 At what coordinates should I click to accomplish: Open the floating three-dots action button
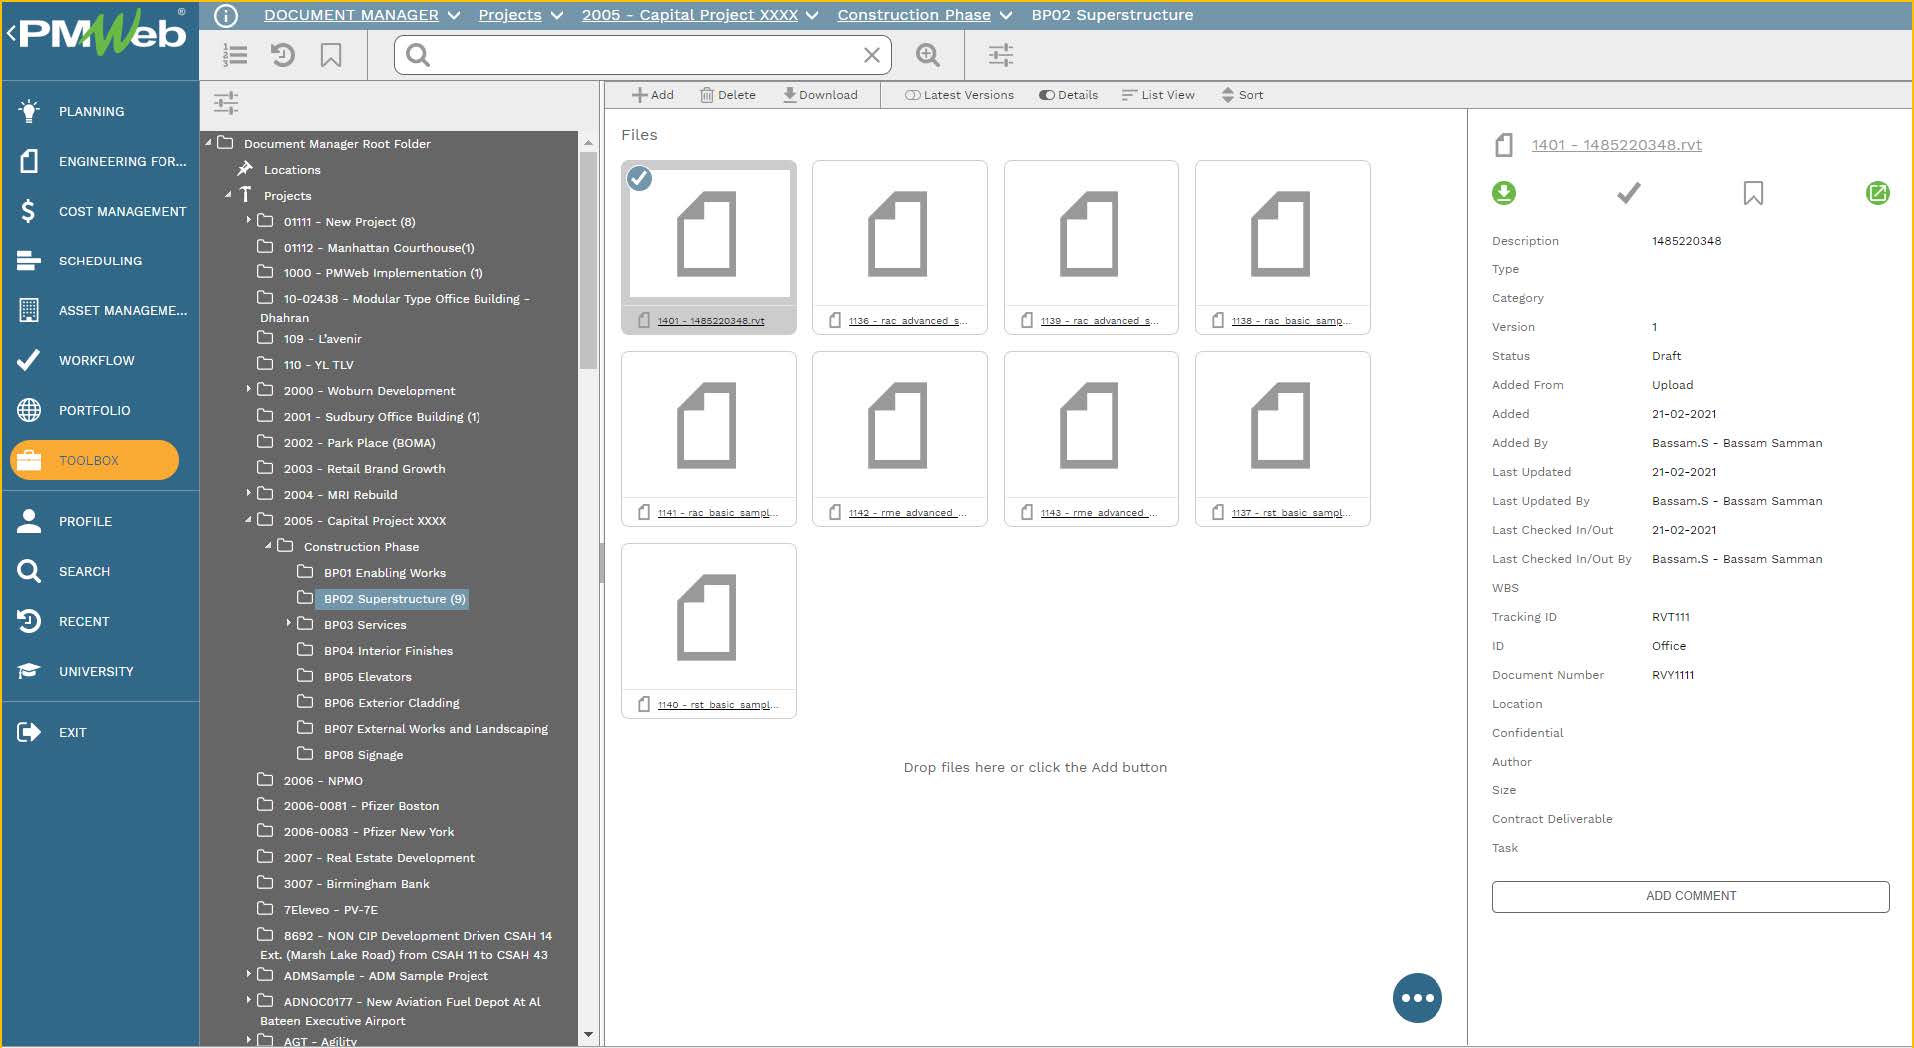1417,997
